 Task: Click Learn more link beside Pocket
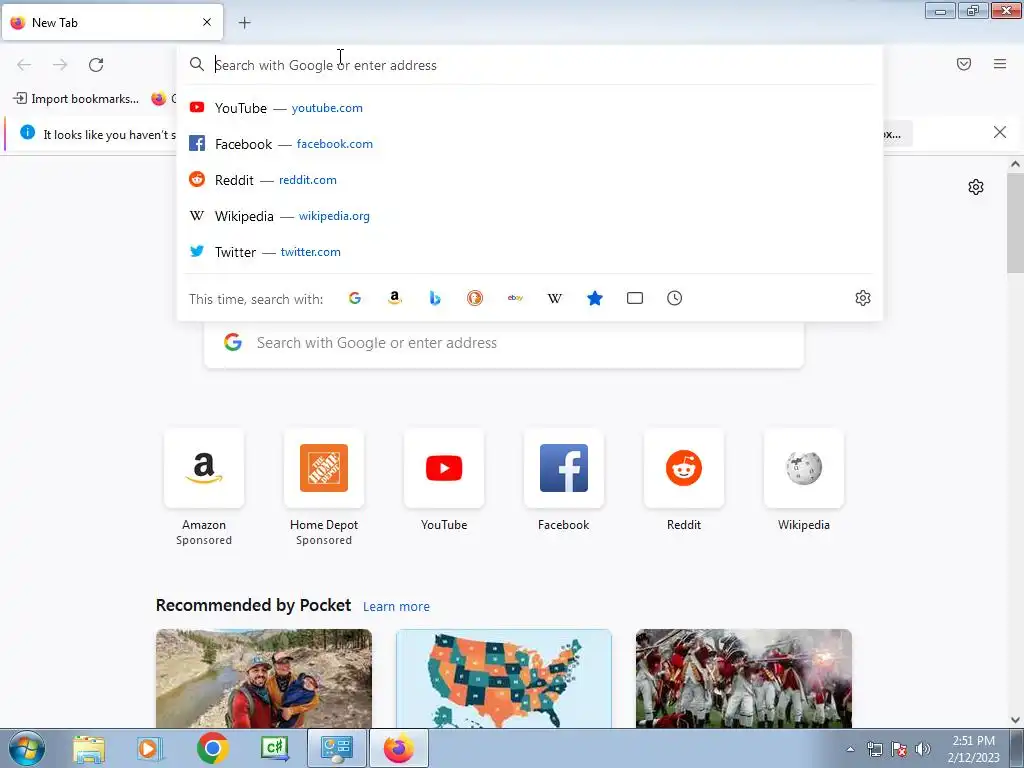point(396,607)
